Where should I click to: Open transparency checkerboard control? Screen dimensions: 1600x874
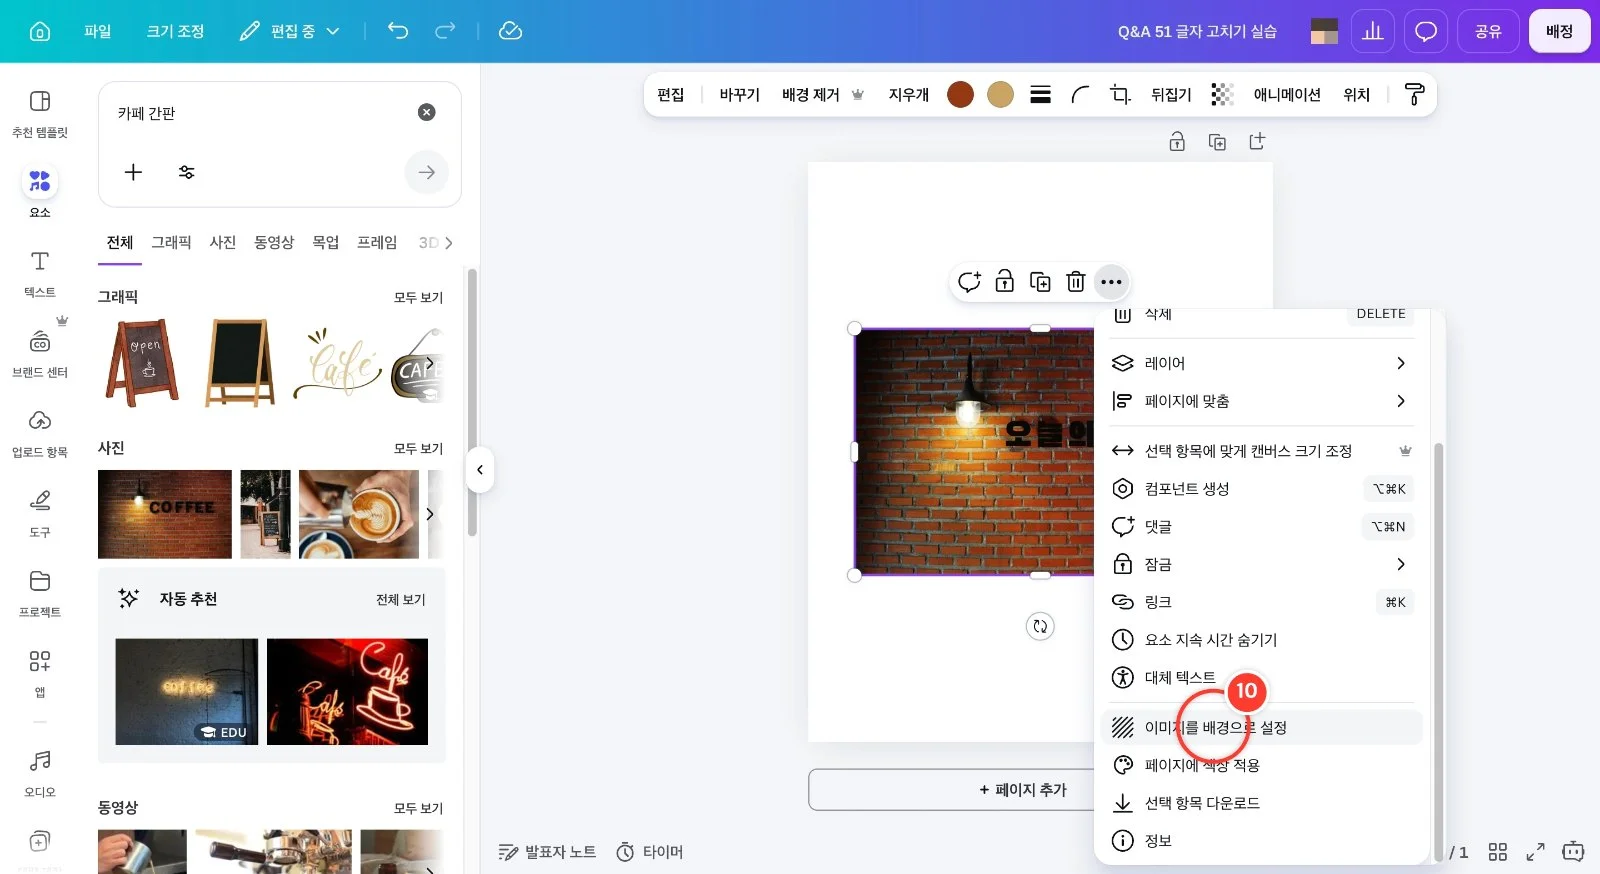1222,94
